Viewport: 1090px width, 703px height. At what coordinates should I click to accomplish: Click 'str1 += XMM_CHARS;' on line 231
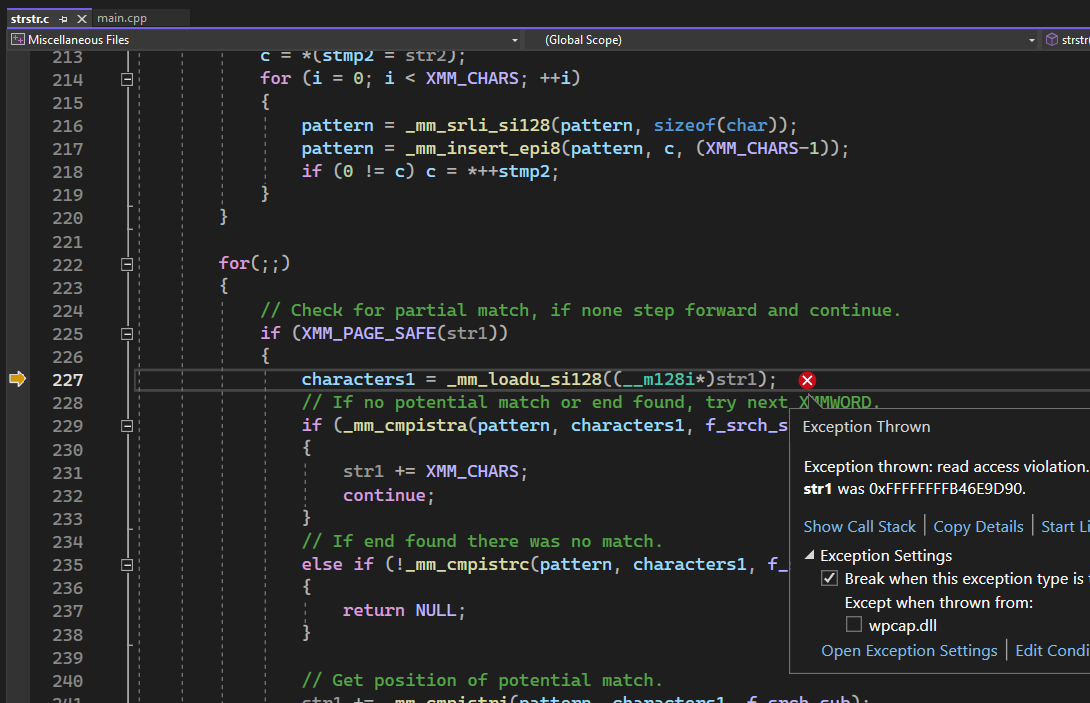[435, 471]
